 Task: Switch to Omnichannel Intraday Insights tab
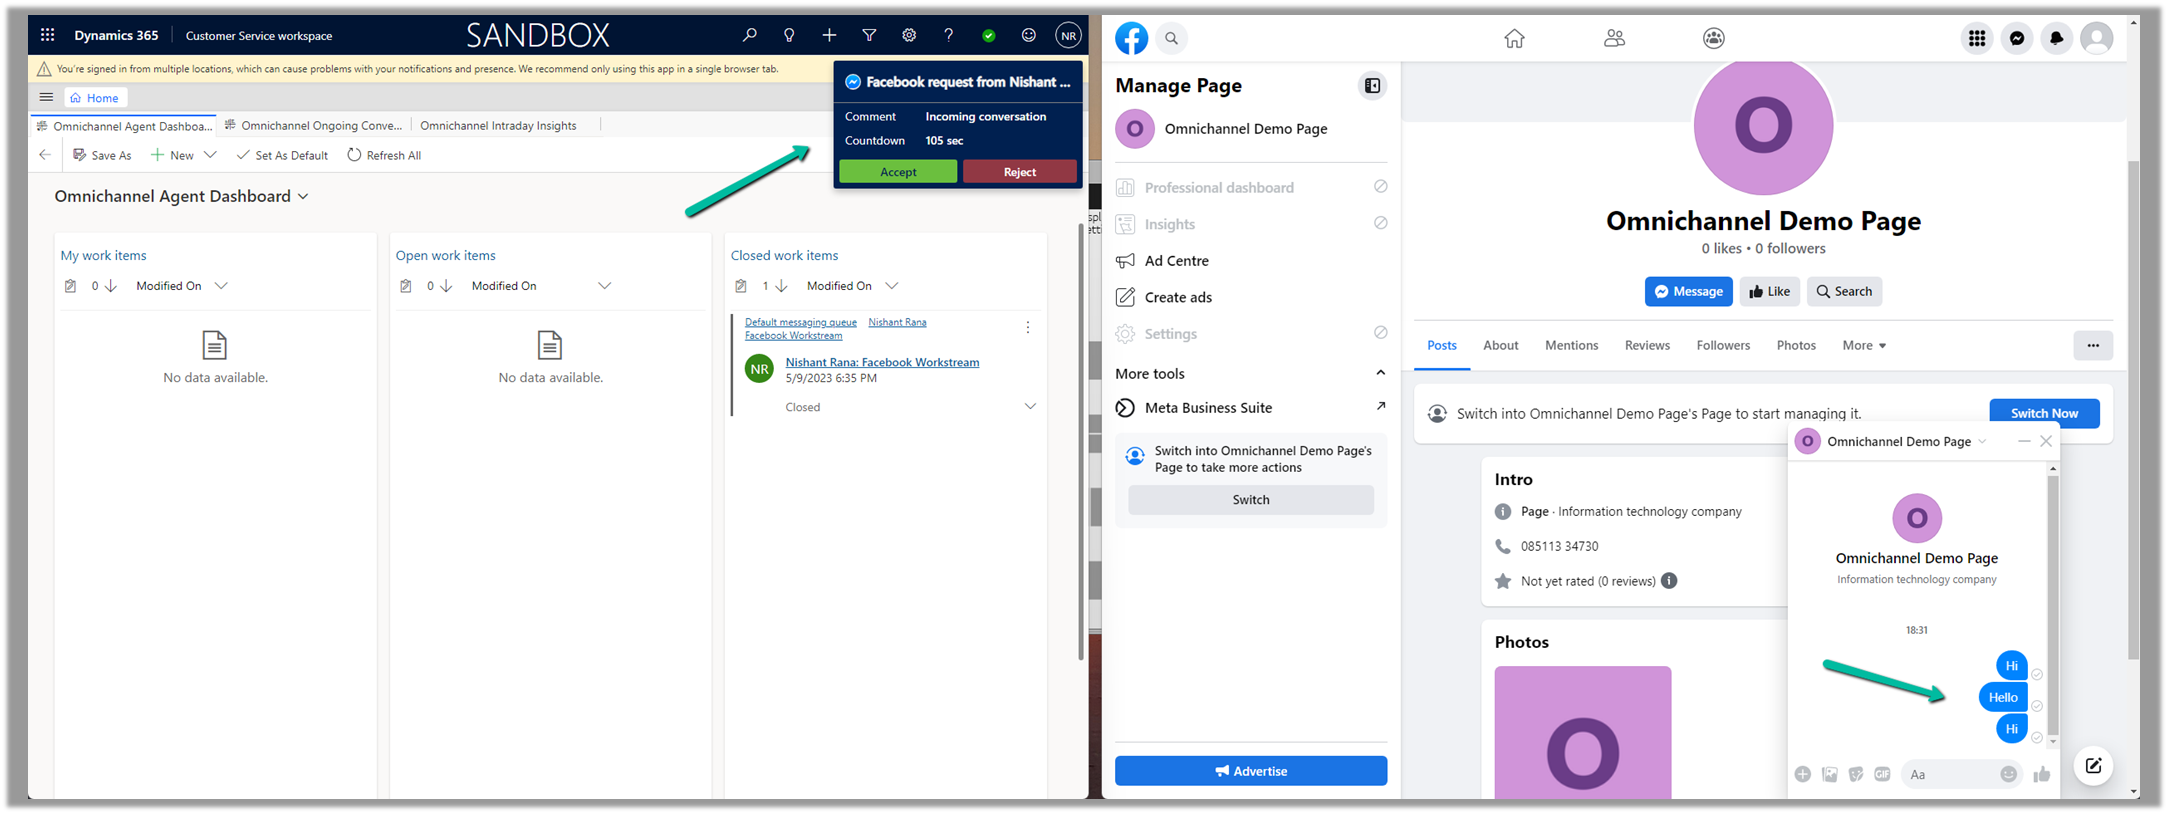(498, 125)
